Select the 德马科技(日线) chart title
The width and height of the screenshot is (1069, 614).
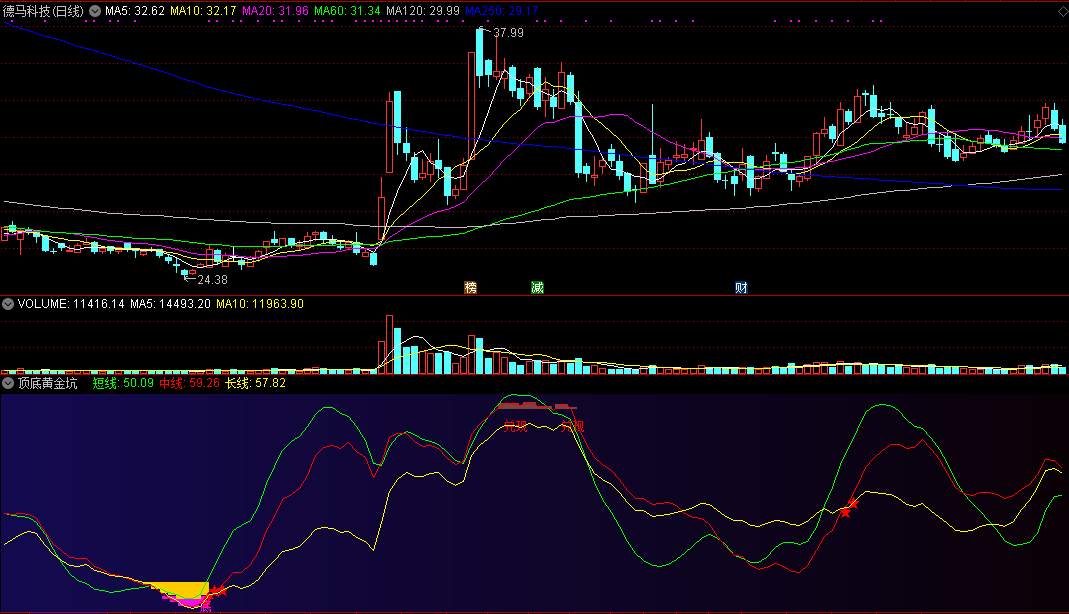tap(44, 11)
